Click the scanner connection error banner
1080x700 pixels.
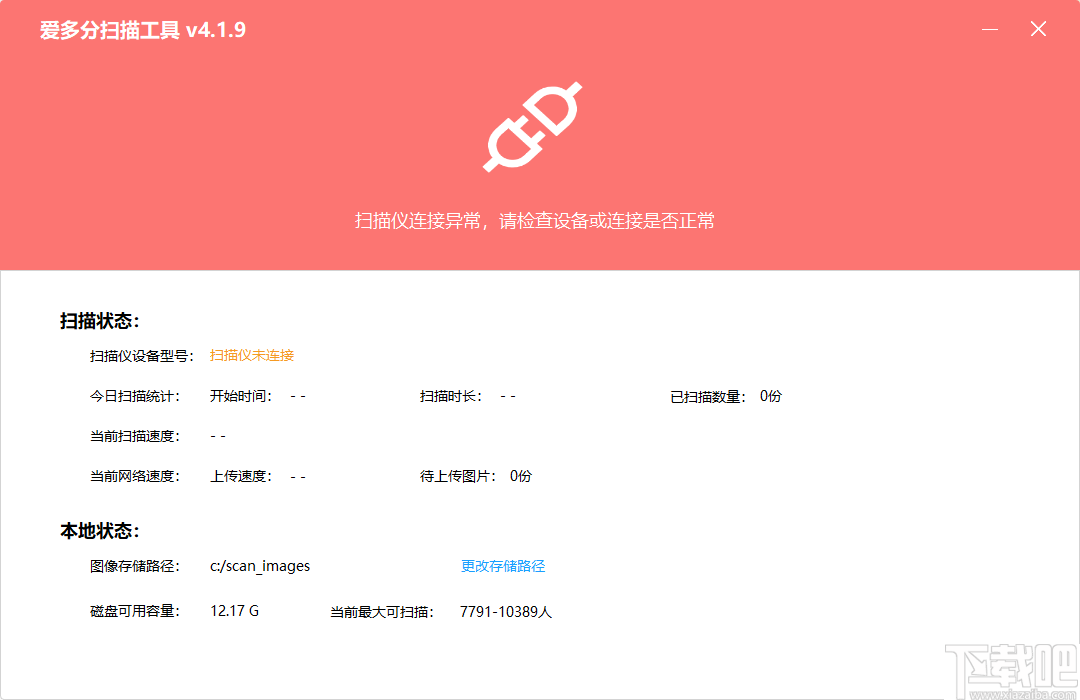coord(540,220)
